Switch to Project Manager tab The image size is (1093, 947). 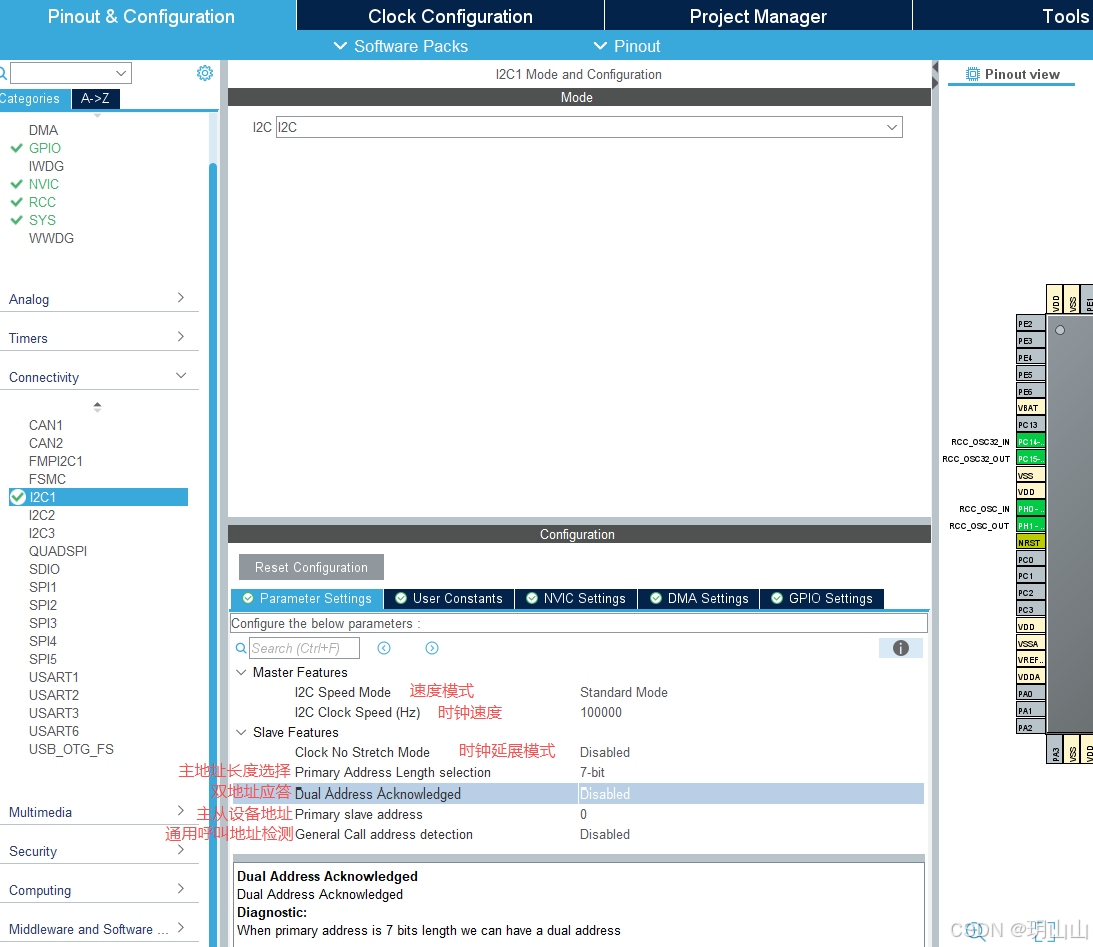[x=758, y=15]
